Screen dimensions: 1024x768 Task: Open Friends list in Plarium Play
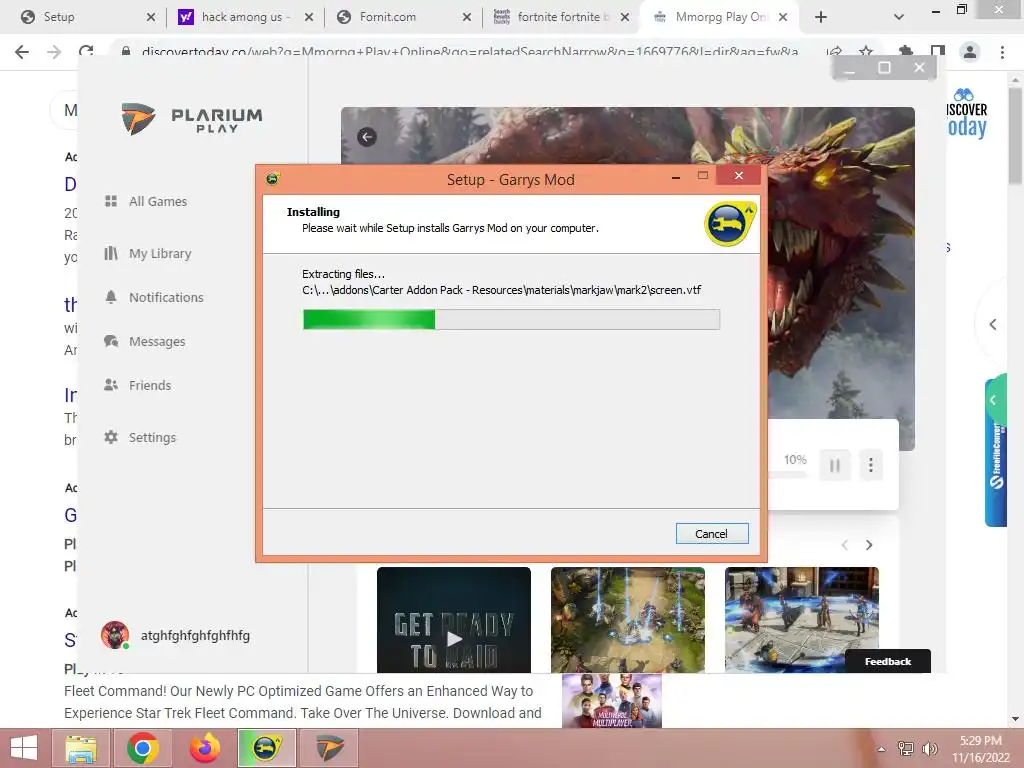coord(137,385)
